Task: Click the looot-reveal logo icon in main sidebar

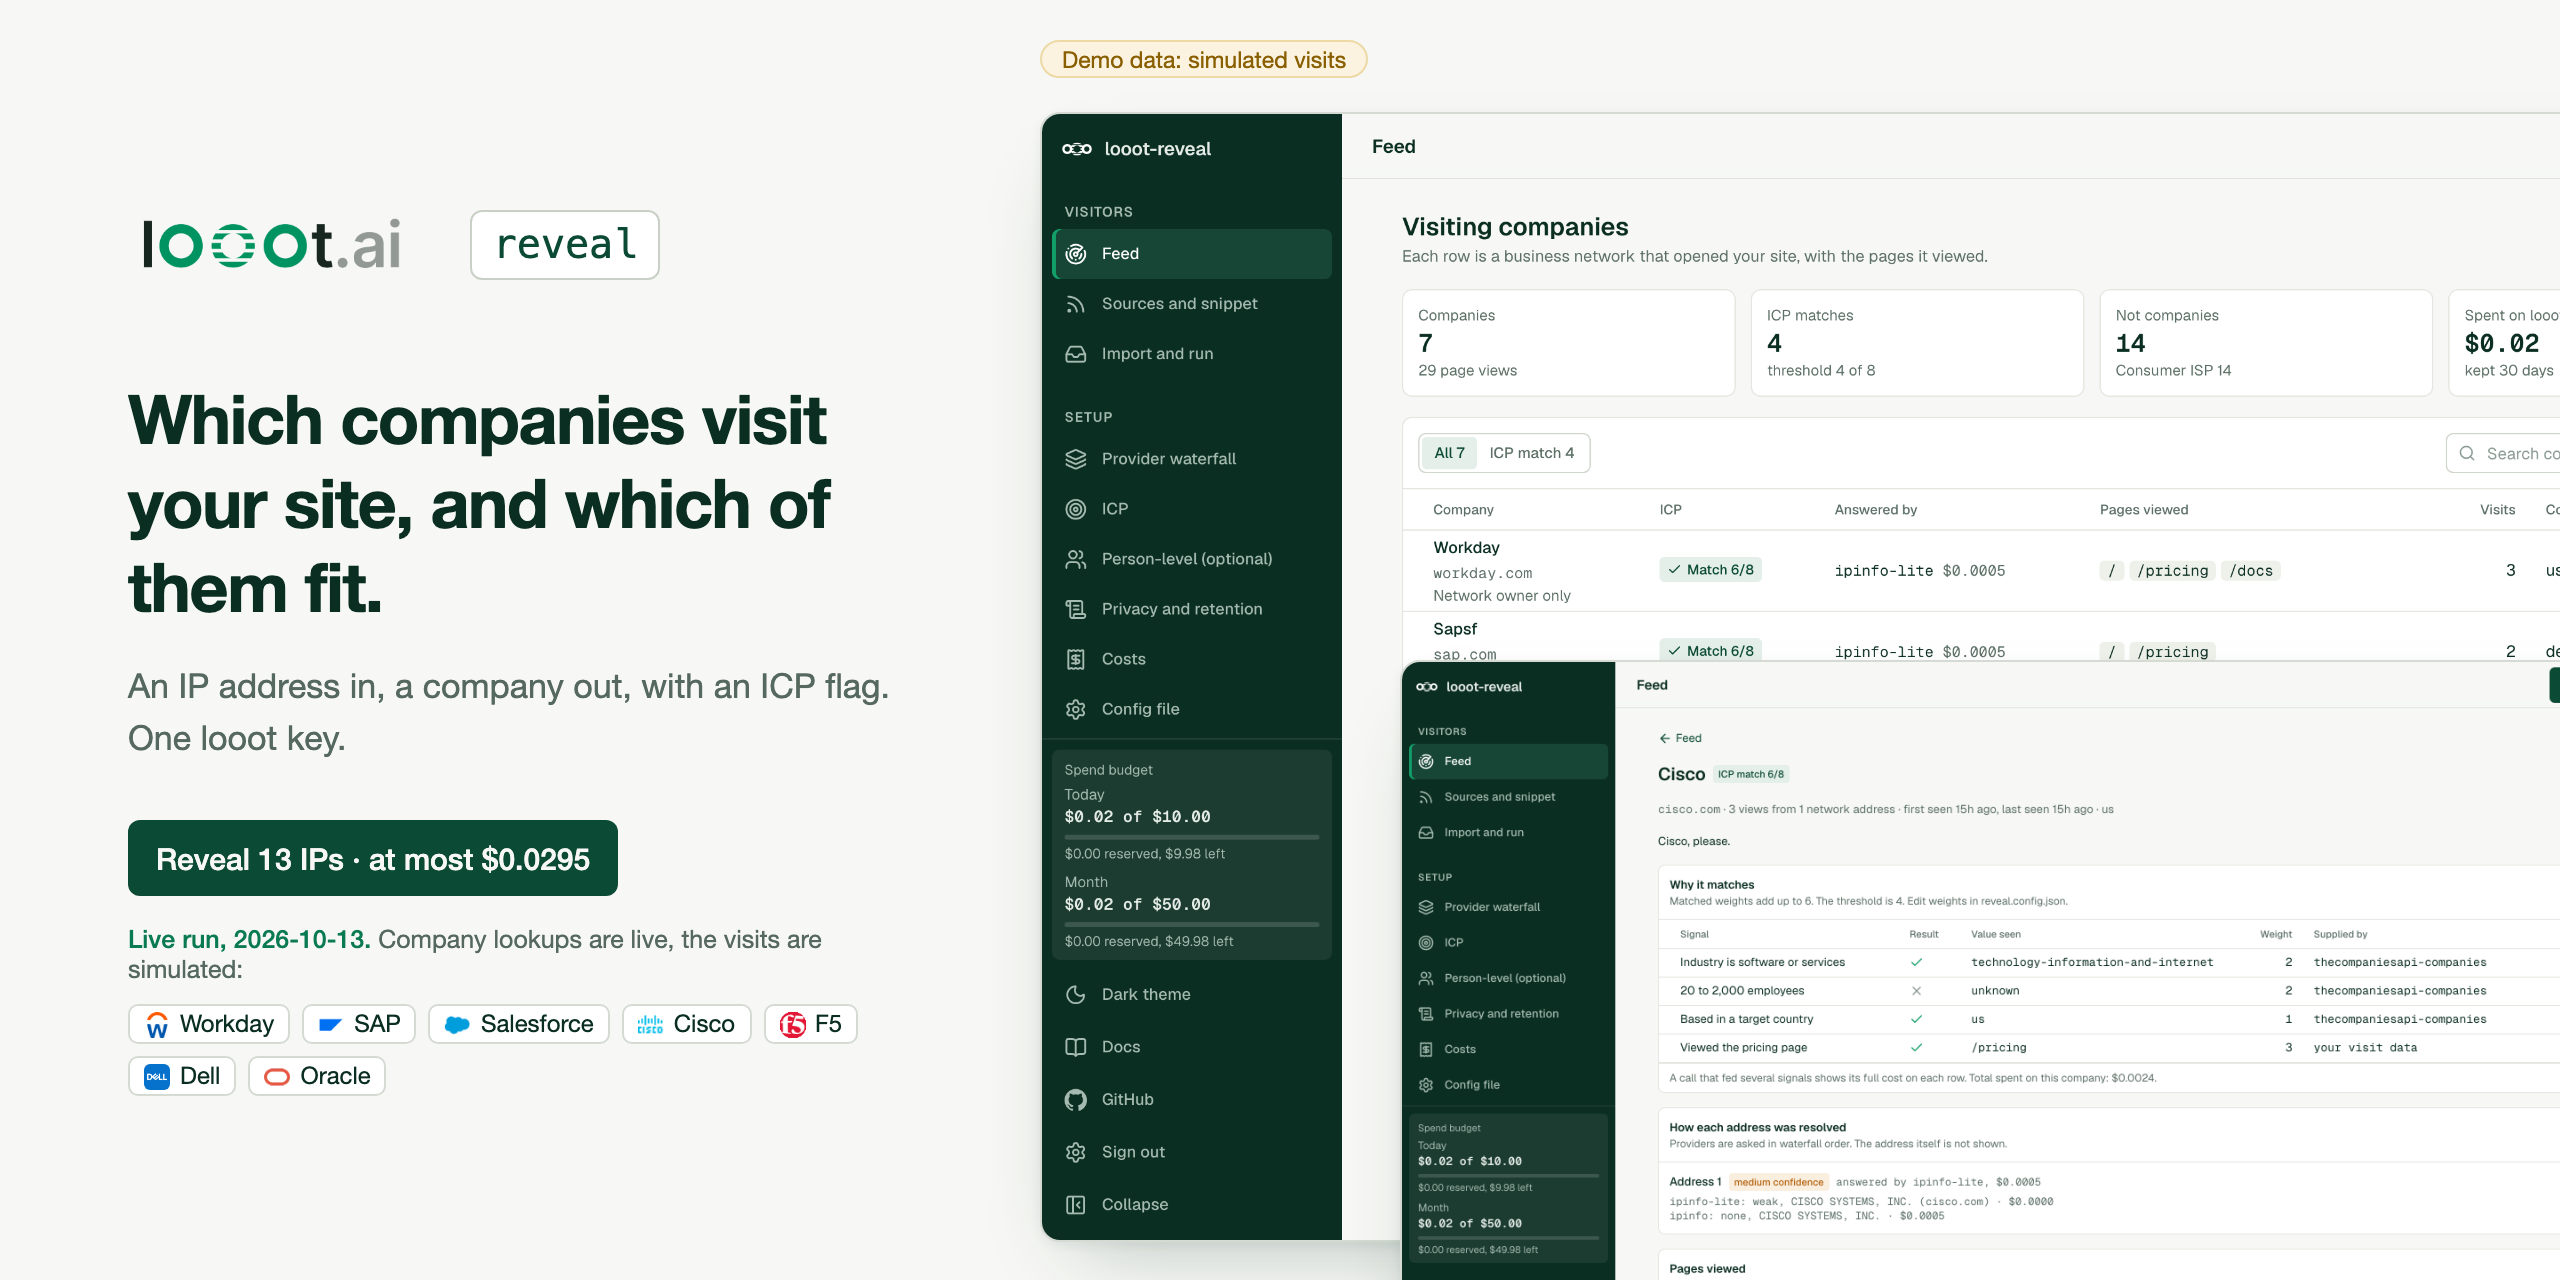Action: click(1076, 149)
